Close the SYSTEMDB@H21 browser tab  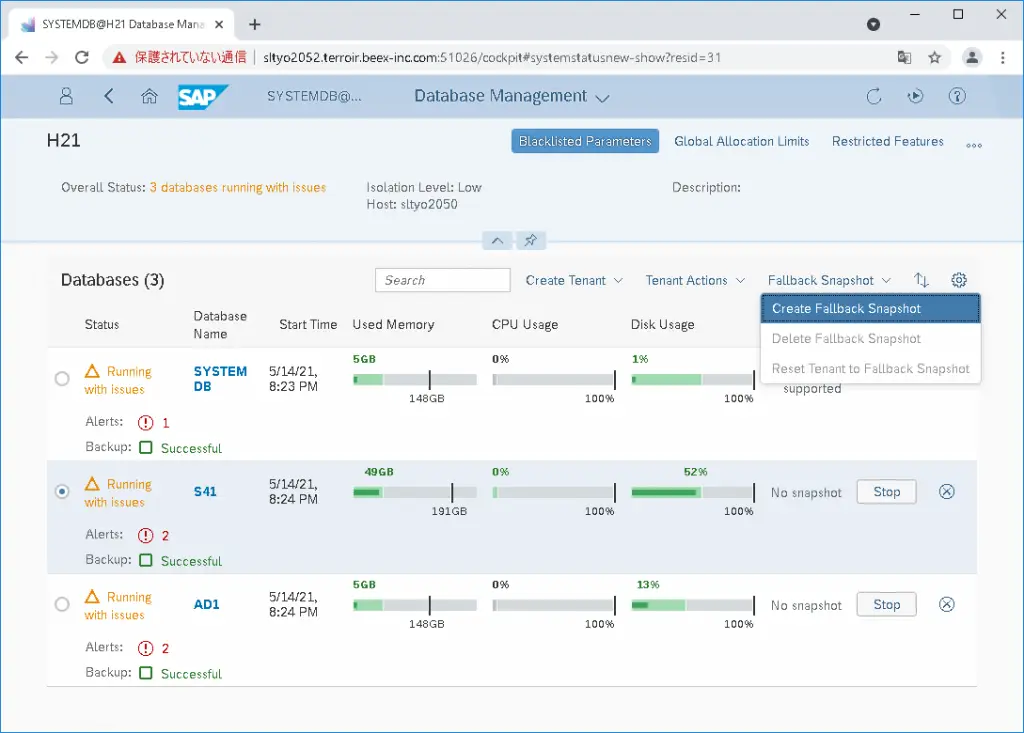pyautogui.click(x=219, y=24)
